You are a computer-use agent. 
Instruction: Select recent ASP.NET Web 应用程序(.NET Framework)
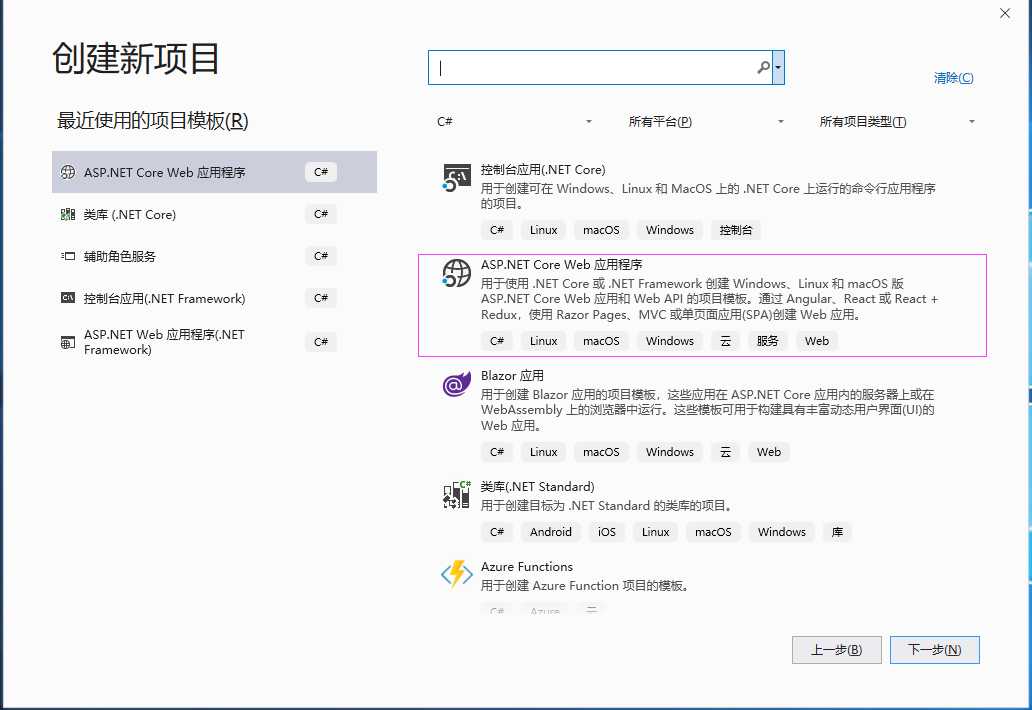pyautogui.click(x=215, y=342)
